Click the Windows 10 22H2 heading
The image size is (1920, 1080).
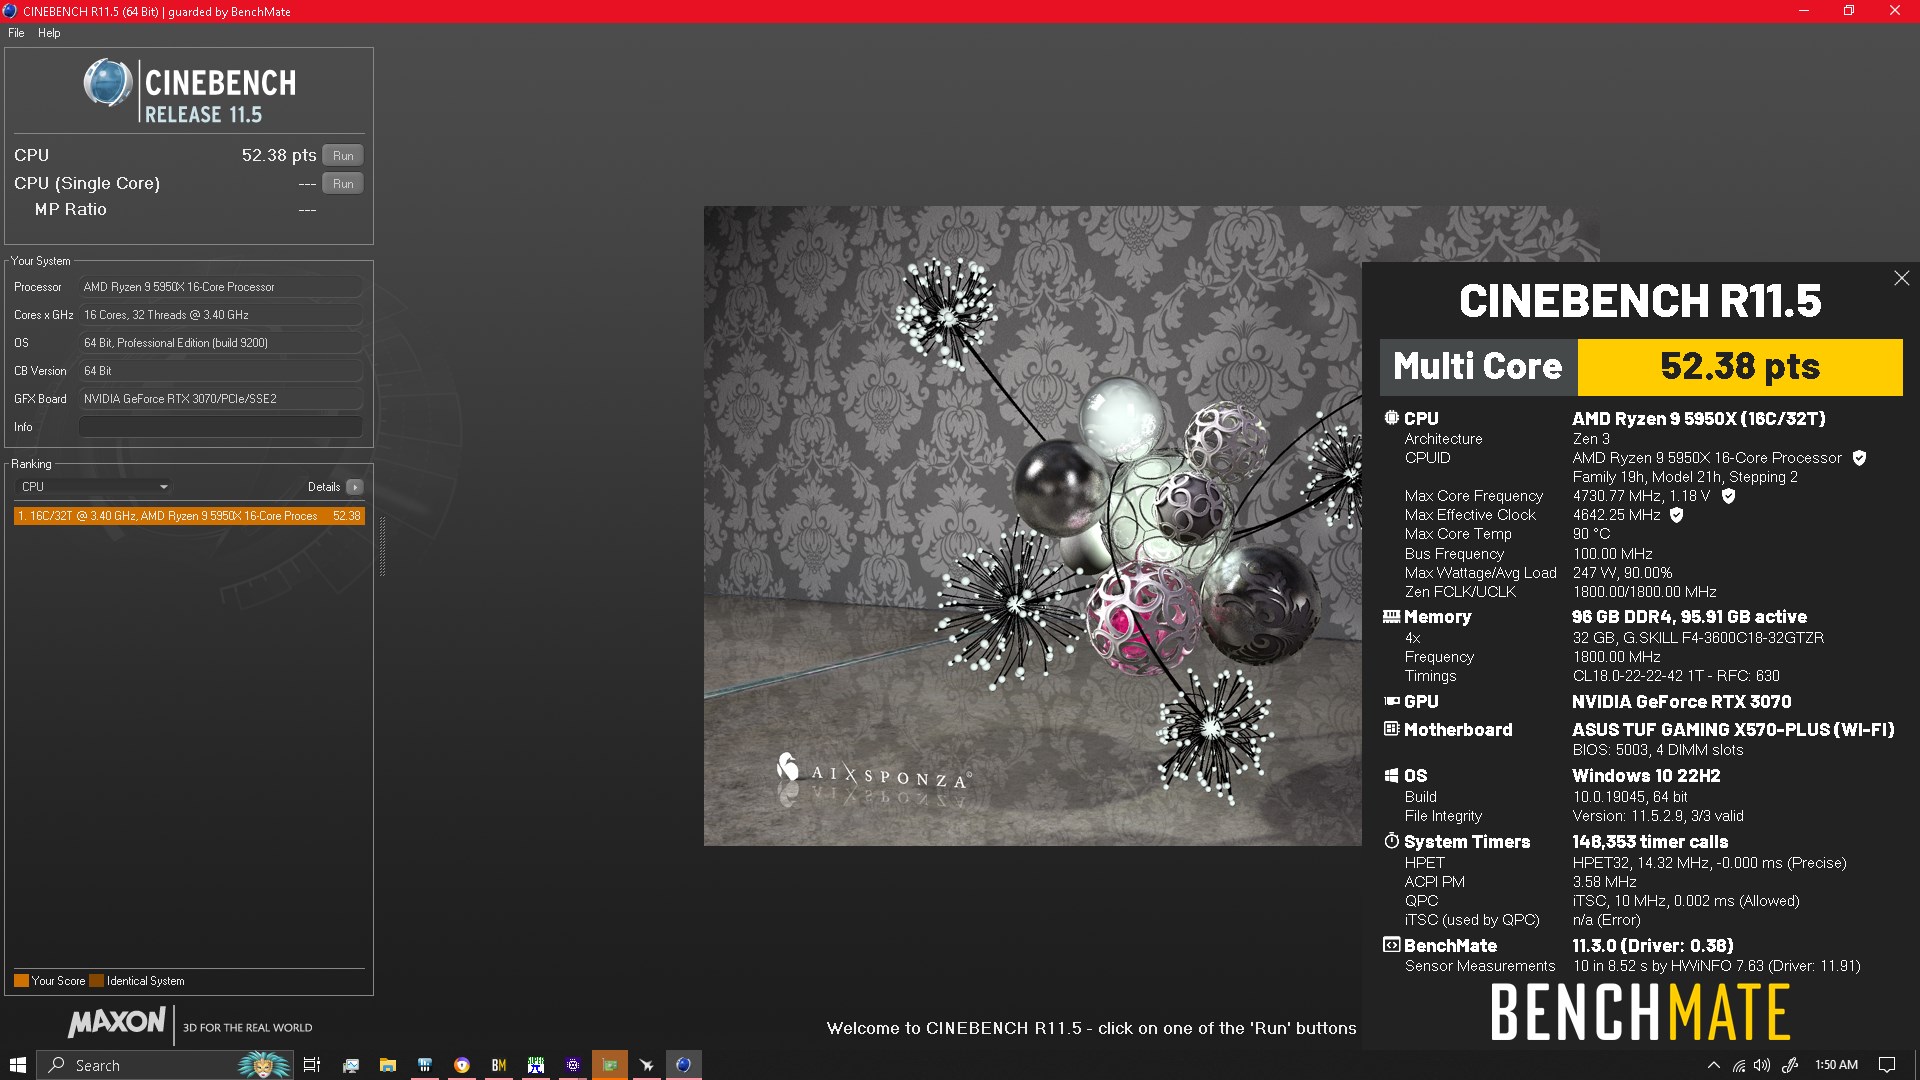click(x=1646, y=776)
